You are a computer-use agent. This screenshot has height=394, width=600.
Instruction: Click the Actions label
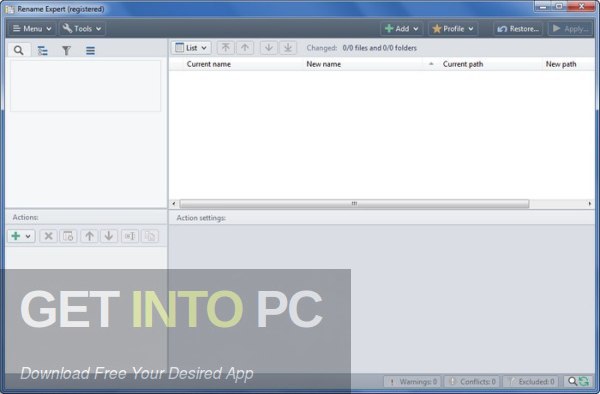25,217
